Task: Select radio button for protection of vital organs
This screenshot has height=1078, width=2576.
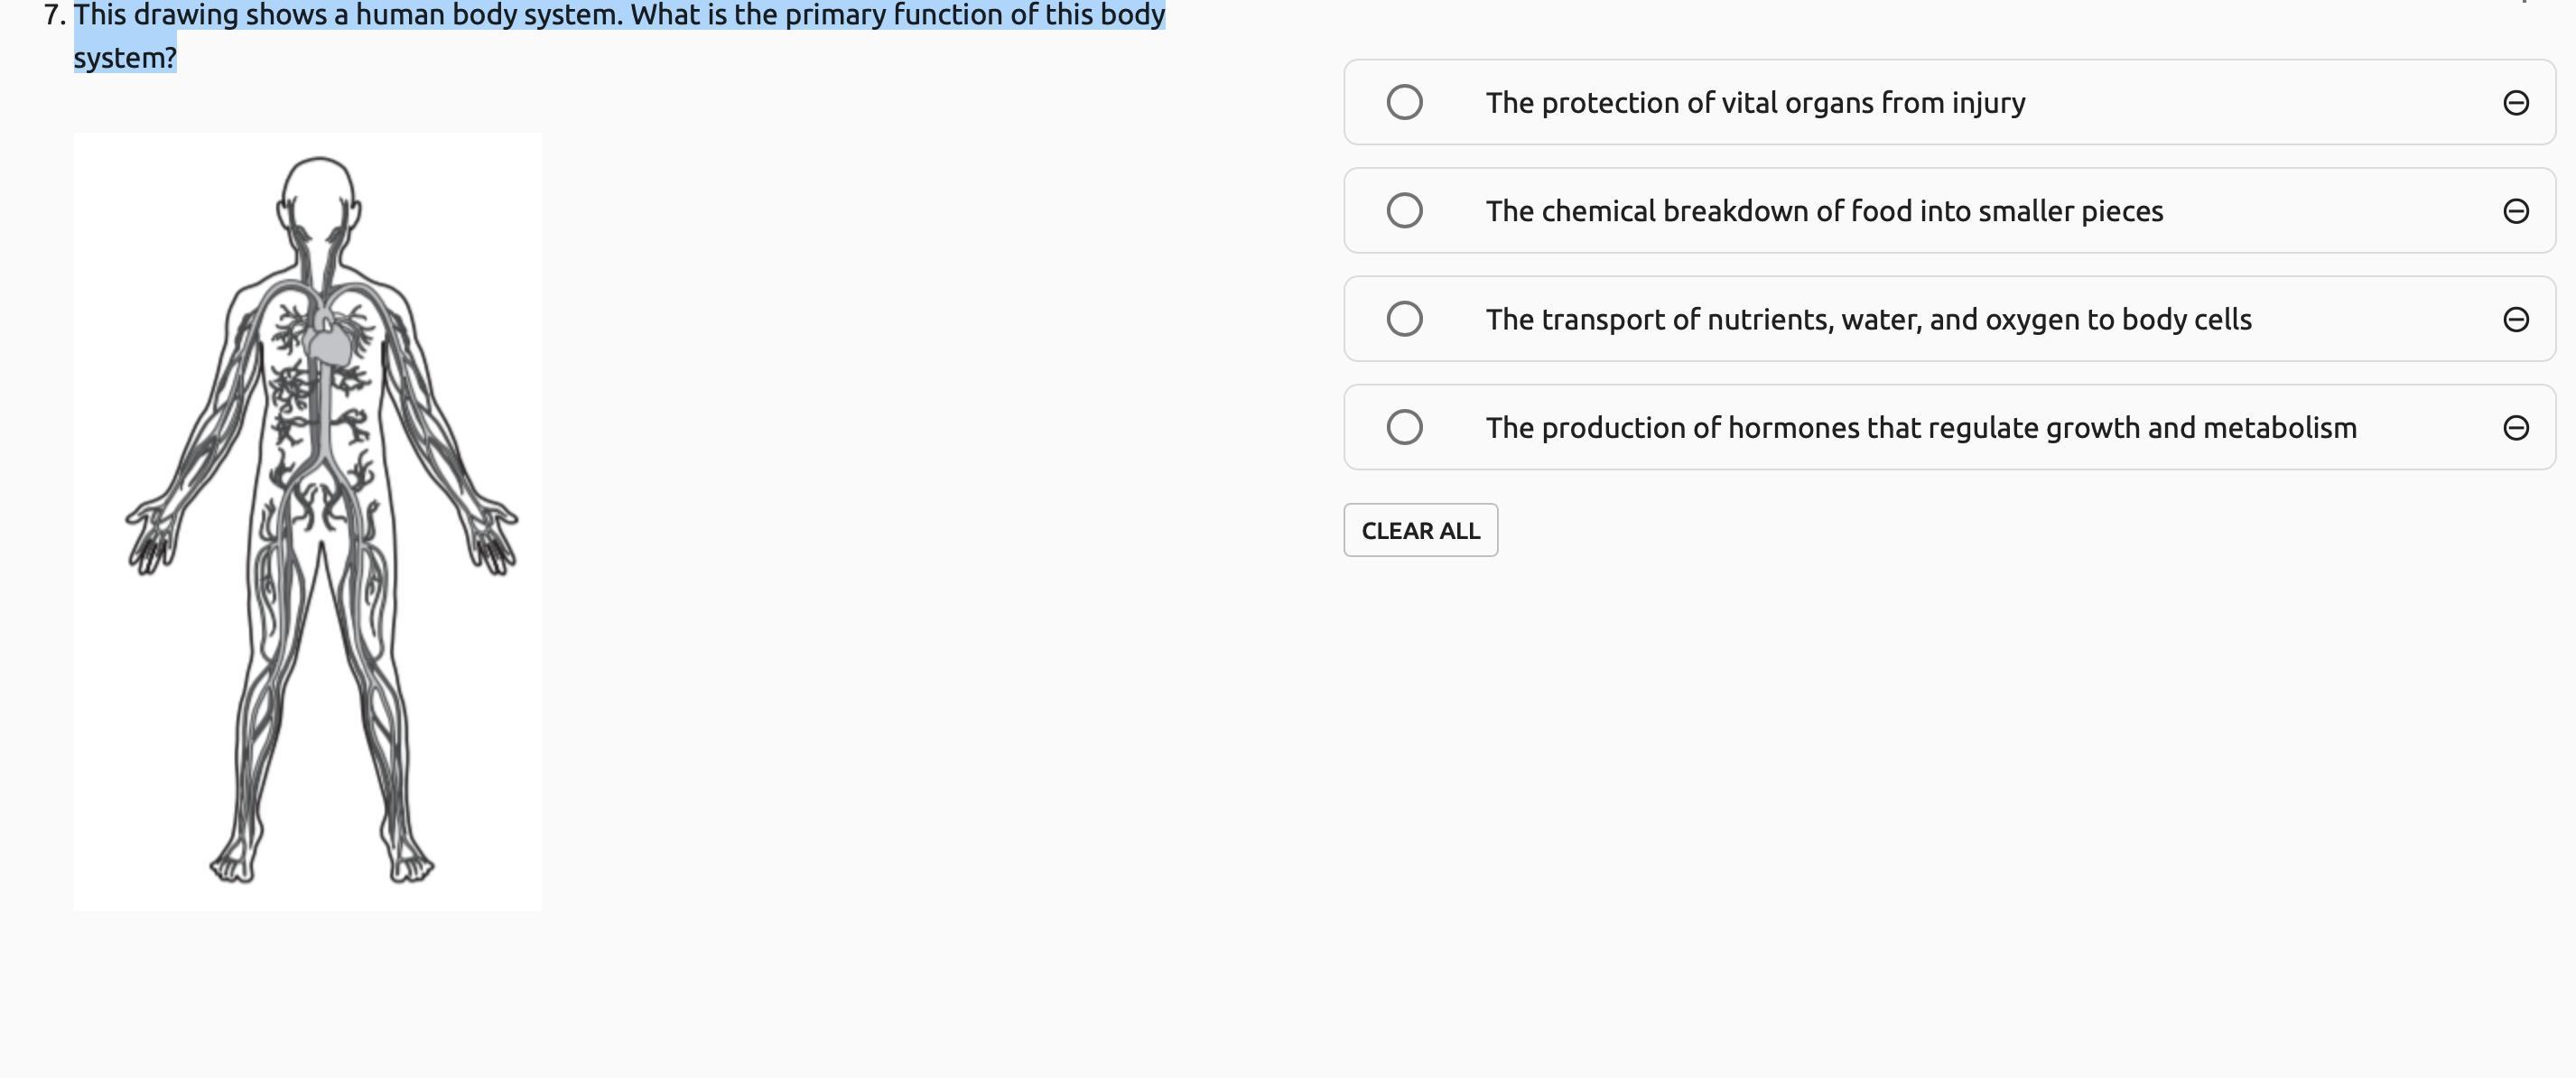Action: point(1404,102)
